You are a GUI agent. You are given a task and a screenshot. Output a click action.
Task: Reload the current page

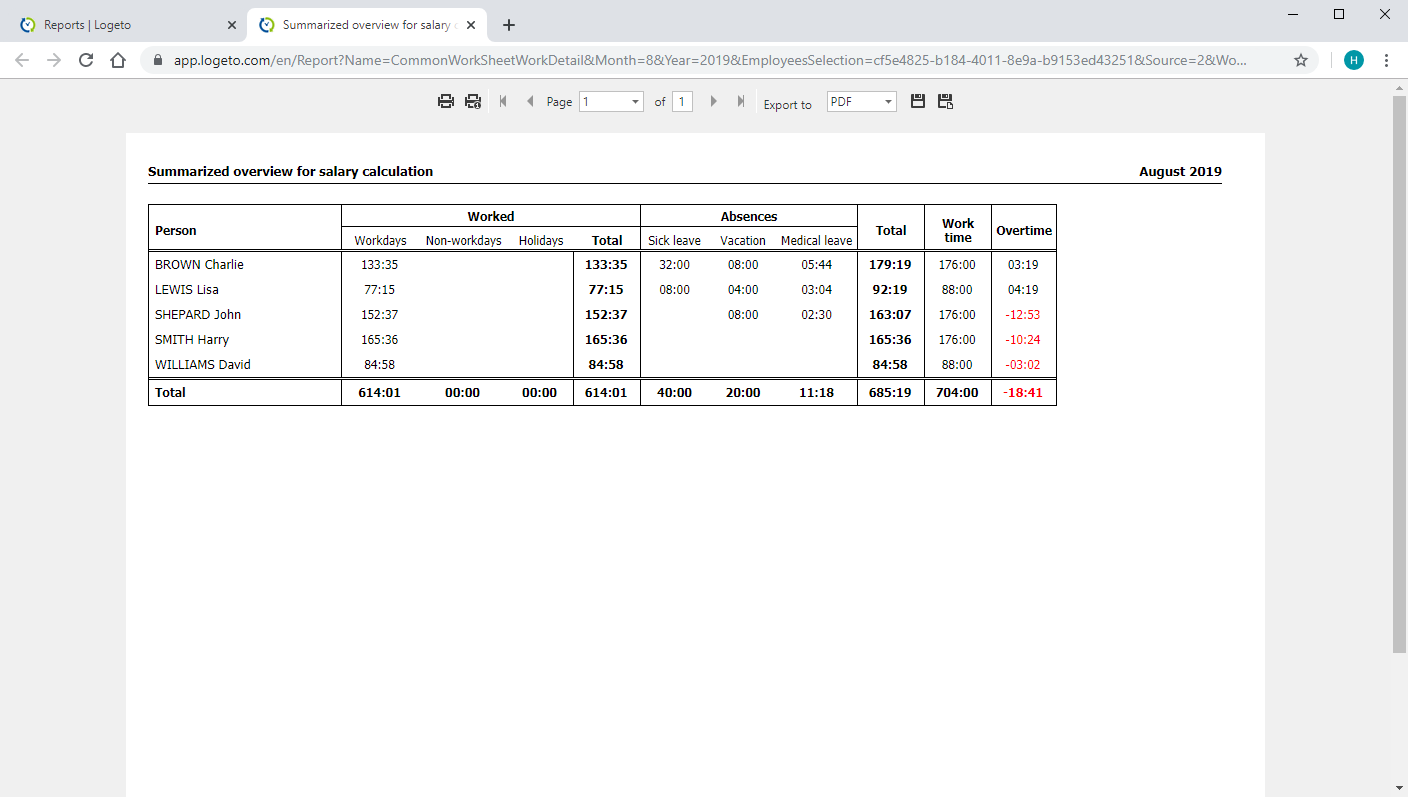click(86, 60)
